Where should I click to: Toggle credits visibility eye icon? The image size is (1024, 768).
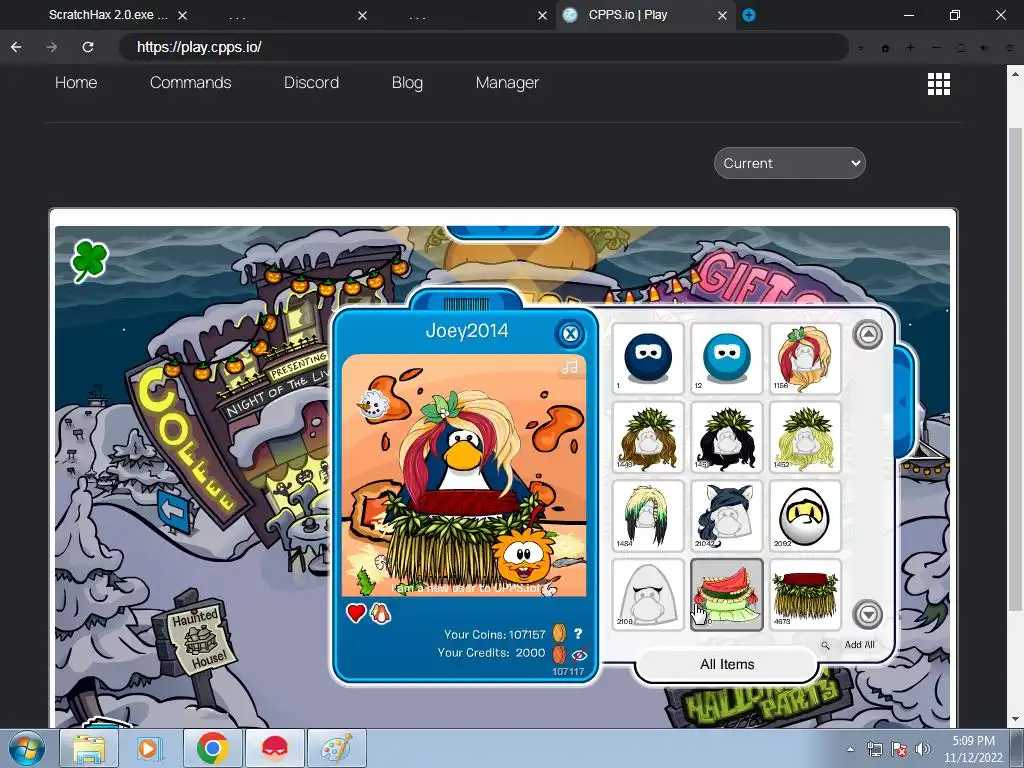579,654
